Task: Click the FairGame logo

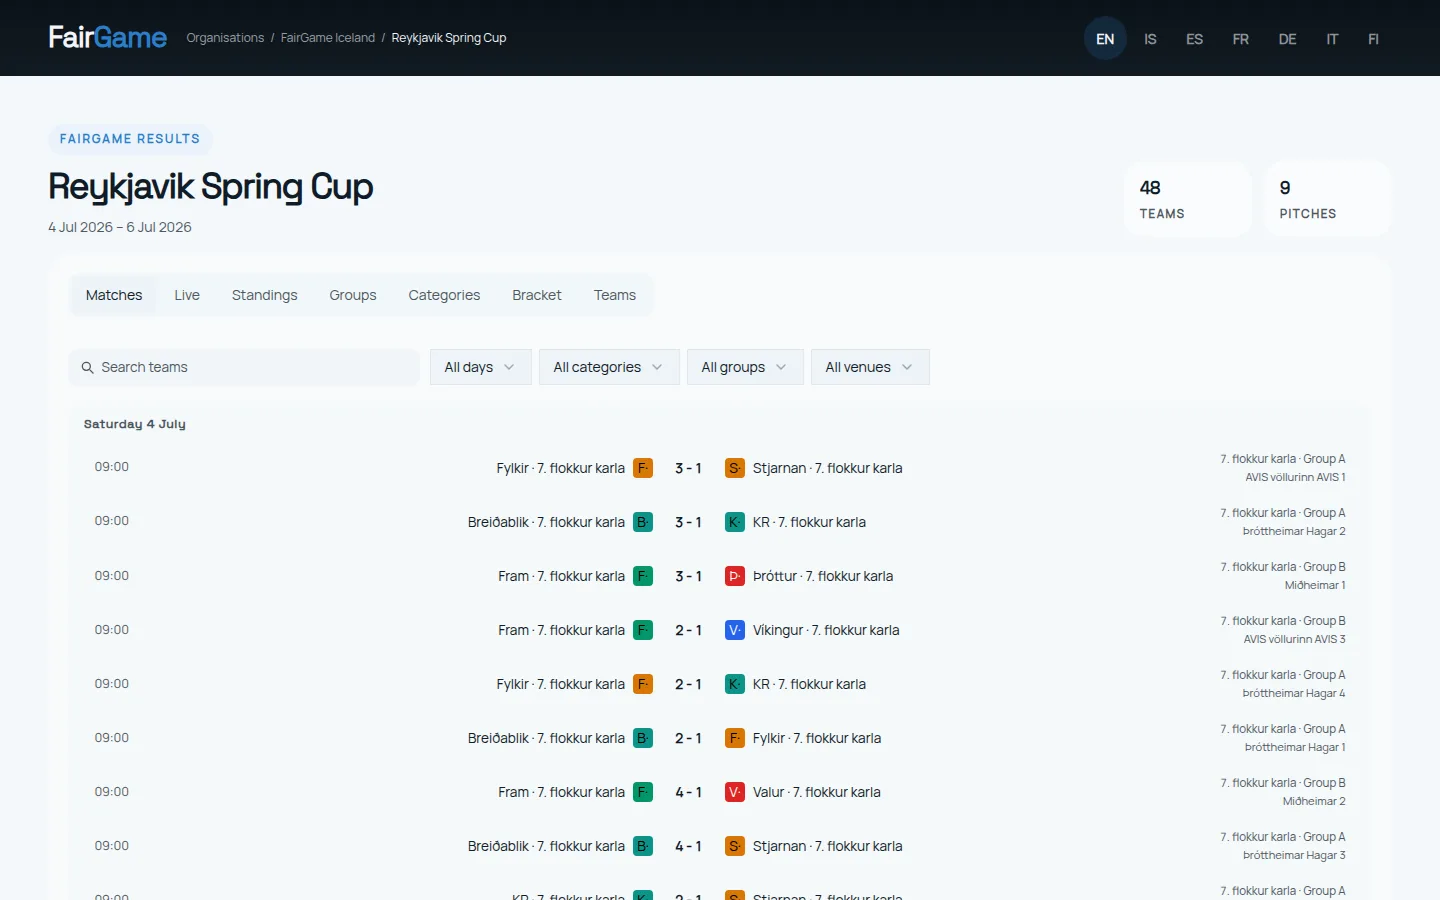Action: [x=108, y=38]
